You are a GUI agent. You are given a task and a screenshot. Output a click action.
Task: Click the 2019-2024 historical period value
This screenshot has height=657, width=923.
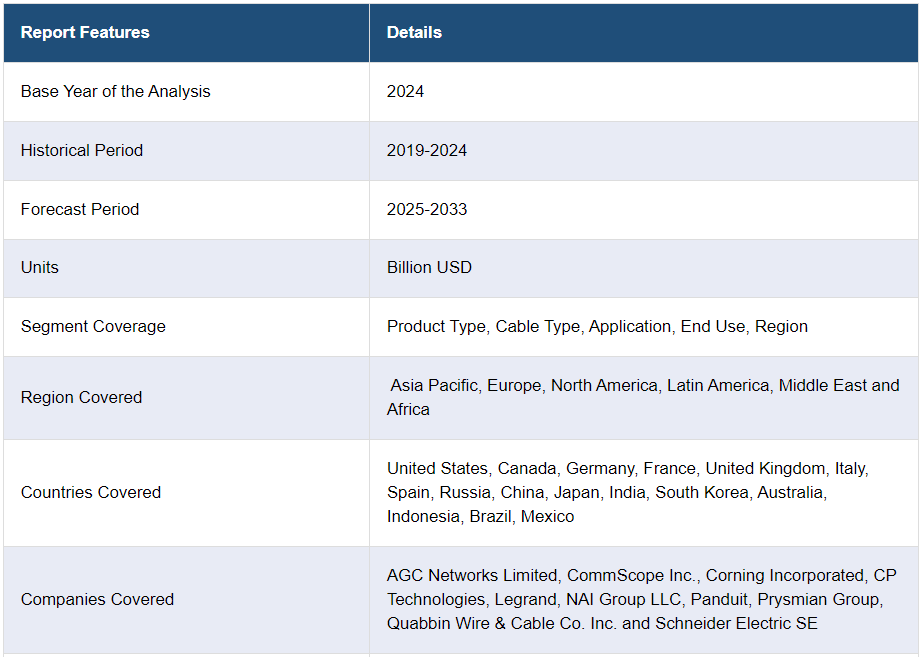pos(427,150)
